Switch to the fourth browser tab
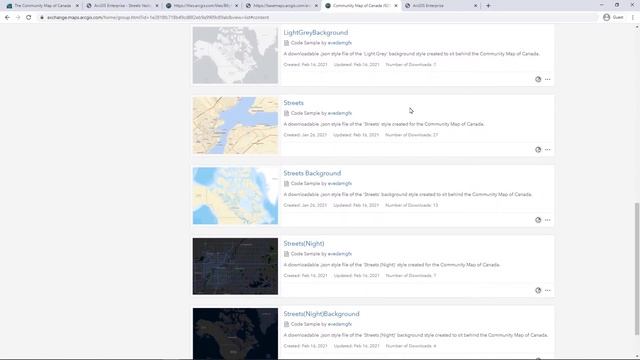Viewport: 640px width, 360px height. tap(281, 6)
